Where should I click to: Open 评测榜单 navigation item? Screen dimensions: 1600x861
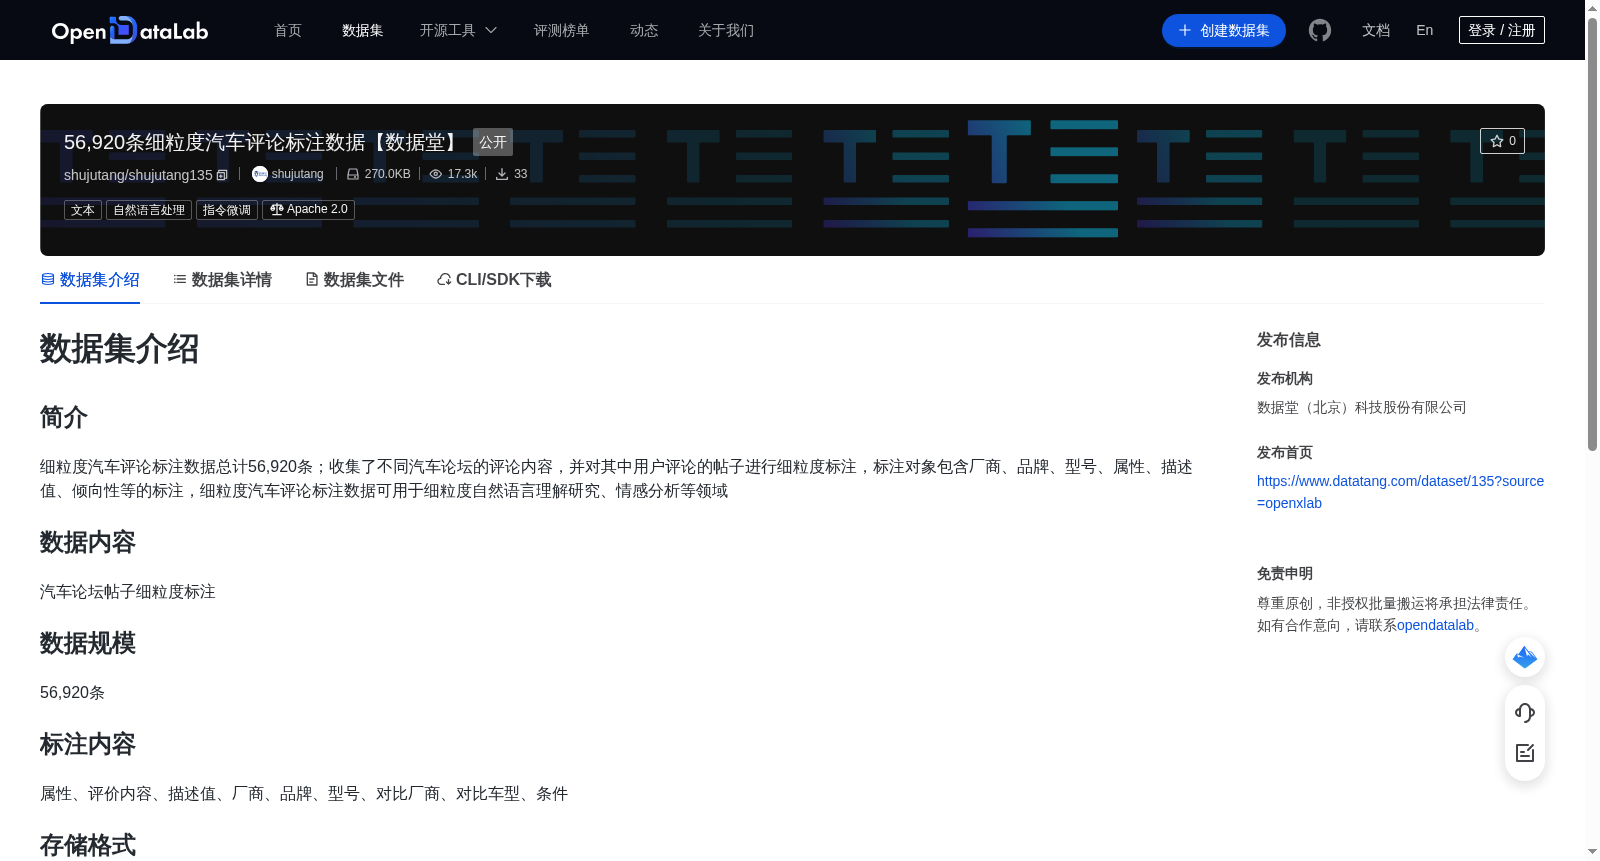point(562,30)
